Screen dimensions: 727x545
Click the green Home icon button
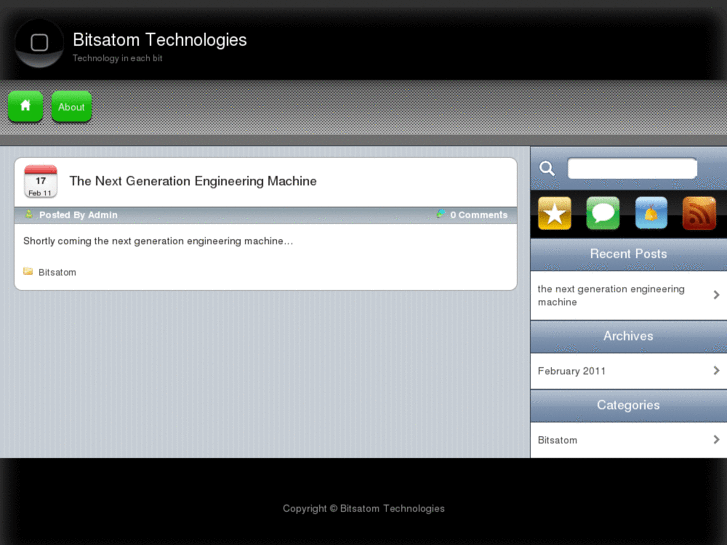coord(25,106)
